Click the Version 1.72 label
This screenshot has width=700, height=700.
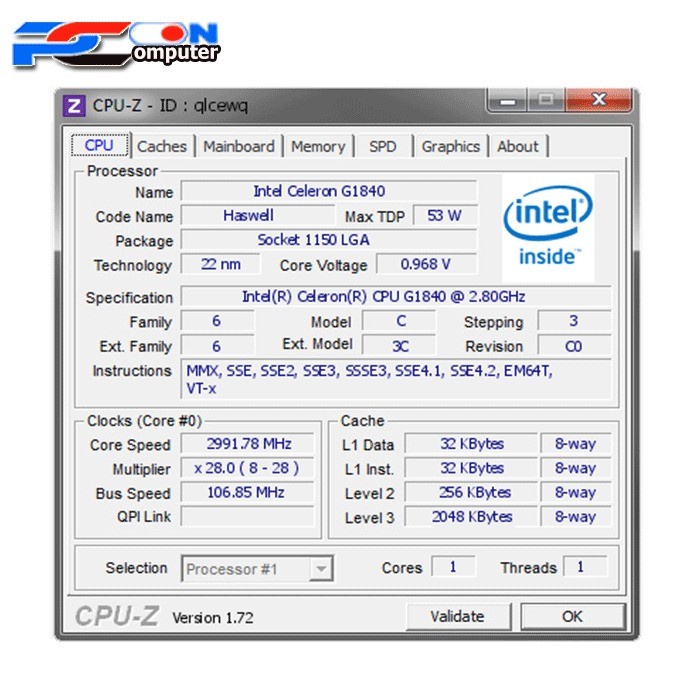point(213,618)
